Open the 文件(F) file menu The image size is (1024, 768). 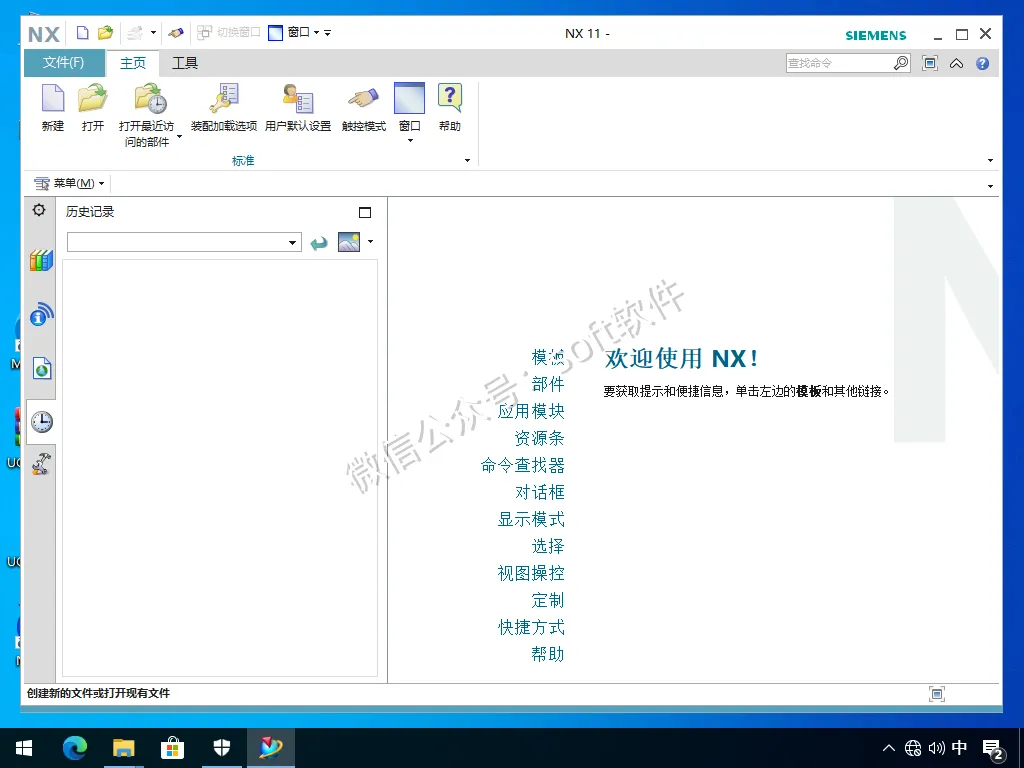point(63,63)
